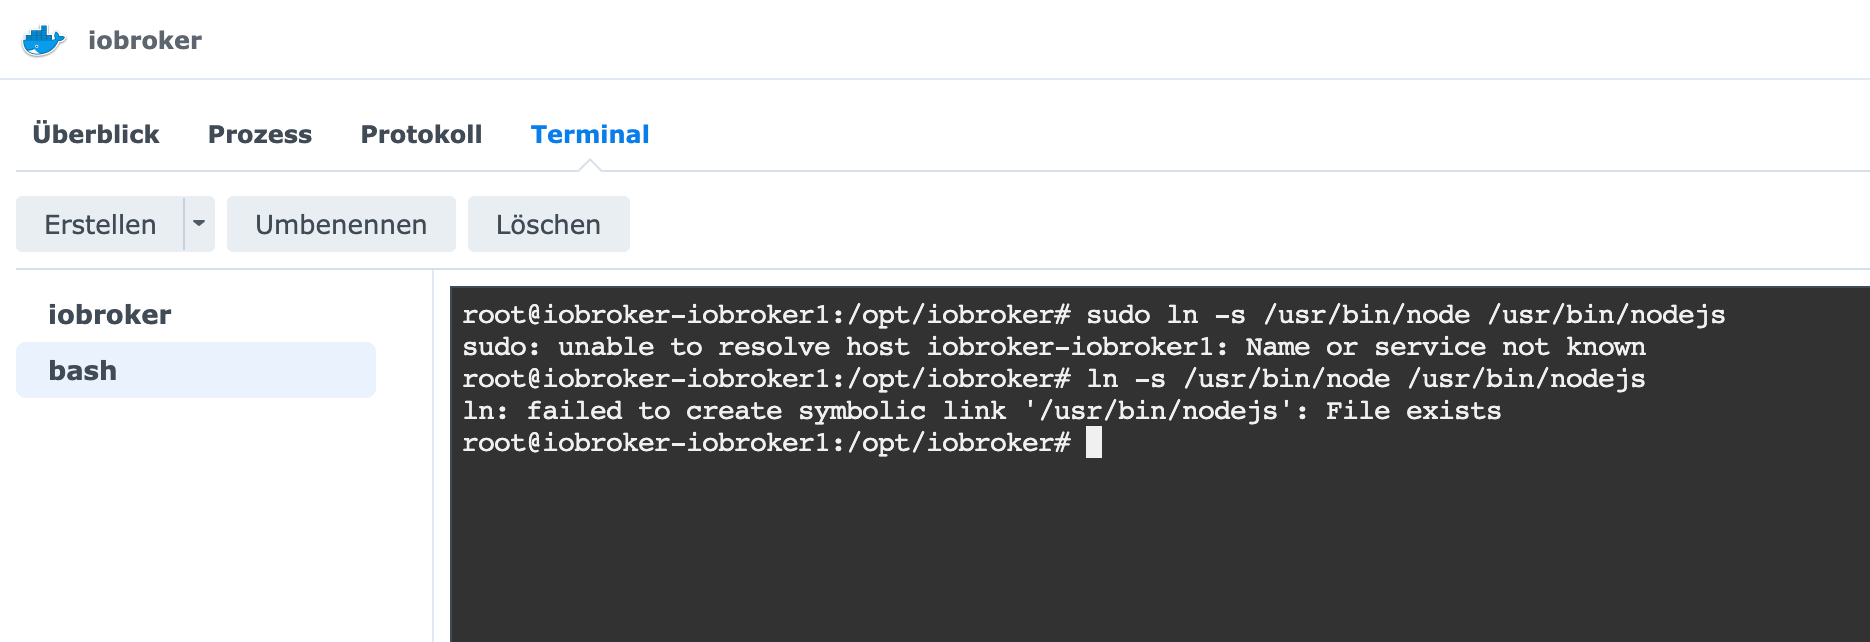Viewport: 1870px width, 642px height.
Task: Click the second 'ln -s' command line
Action: tap(1053, 379)
